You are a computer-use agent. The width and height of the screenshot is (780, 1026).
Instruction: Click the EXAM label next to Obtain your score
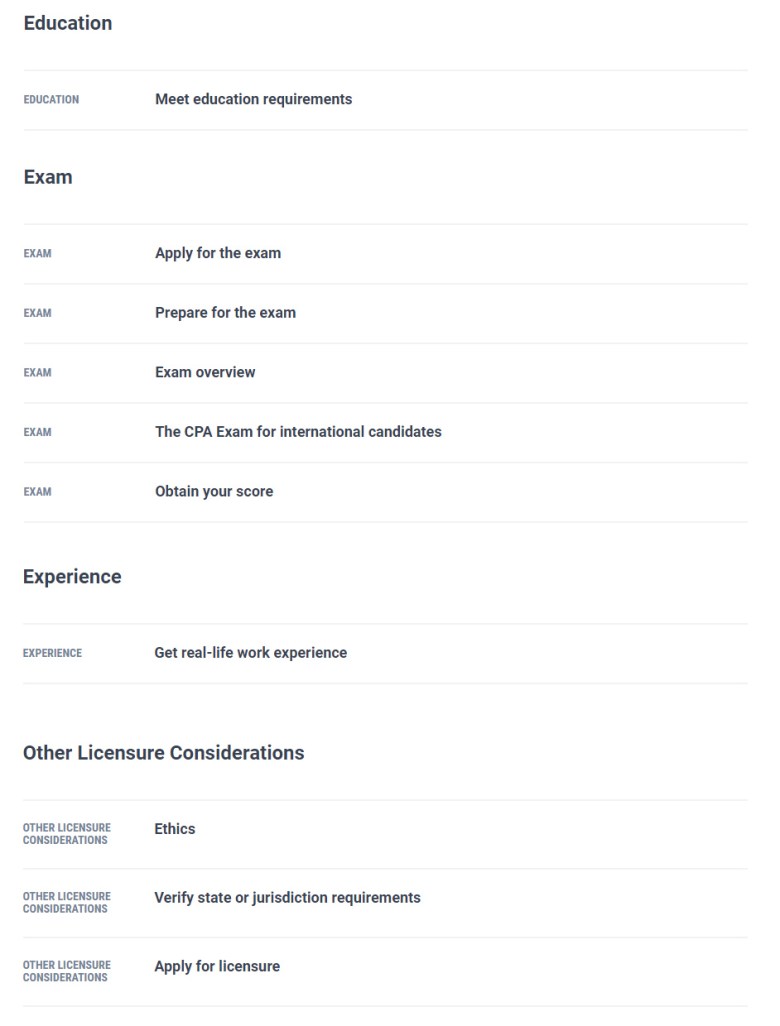[38, 492]
